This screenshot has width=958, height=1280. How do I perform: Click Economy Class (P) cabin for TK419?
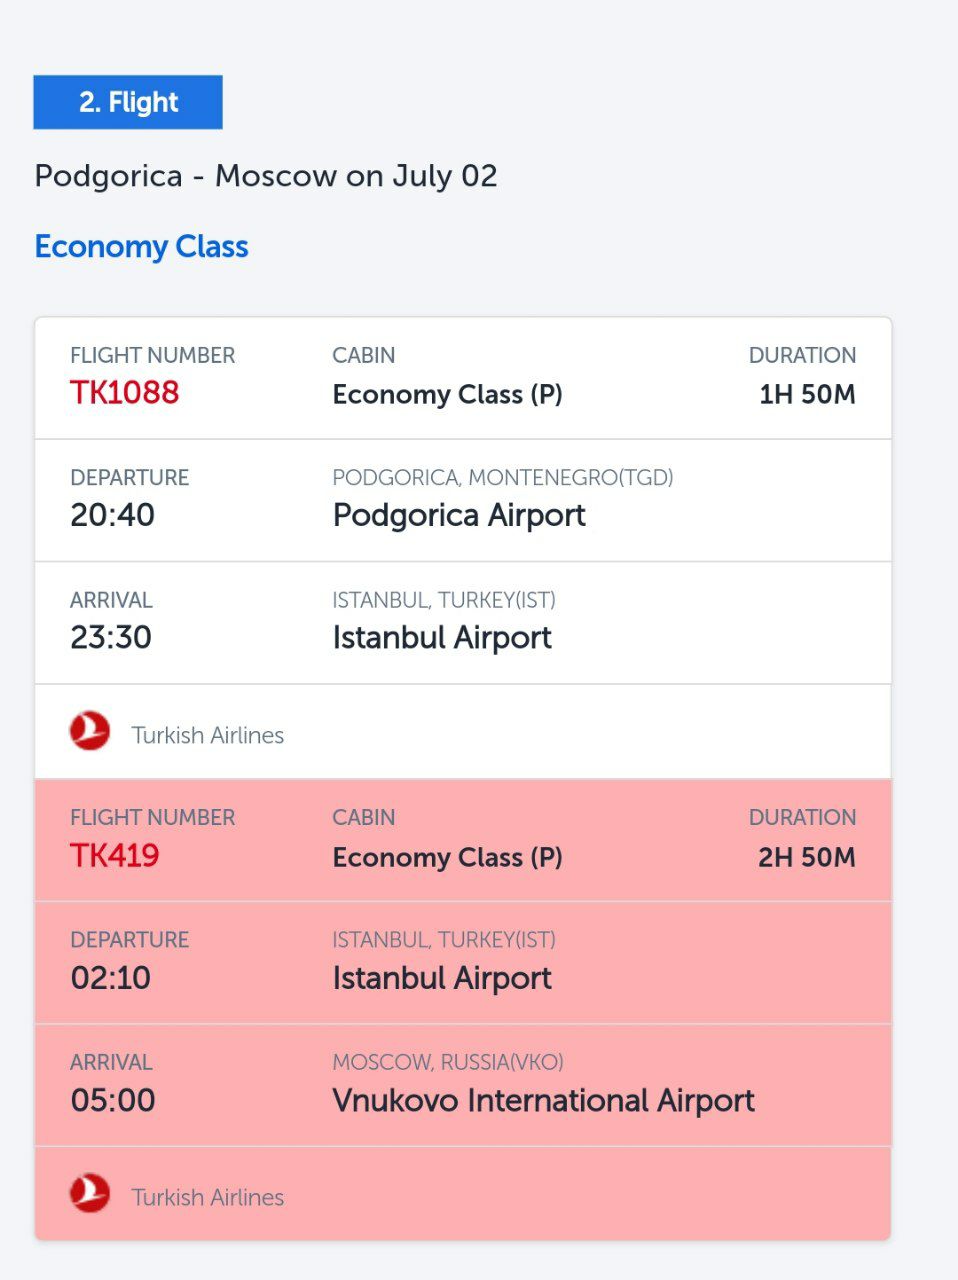coord(448,857)
